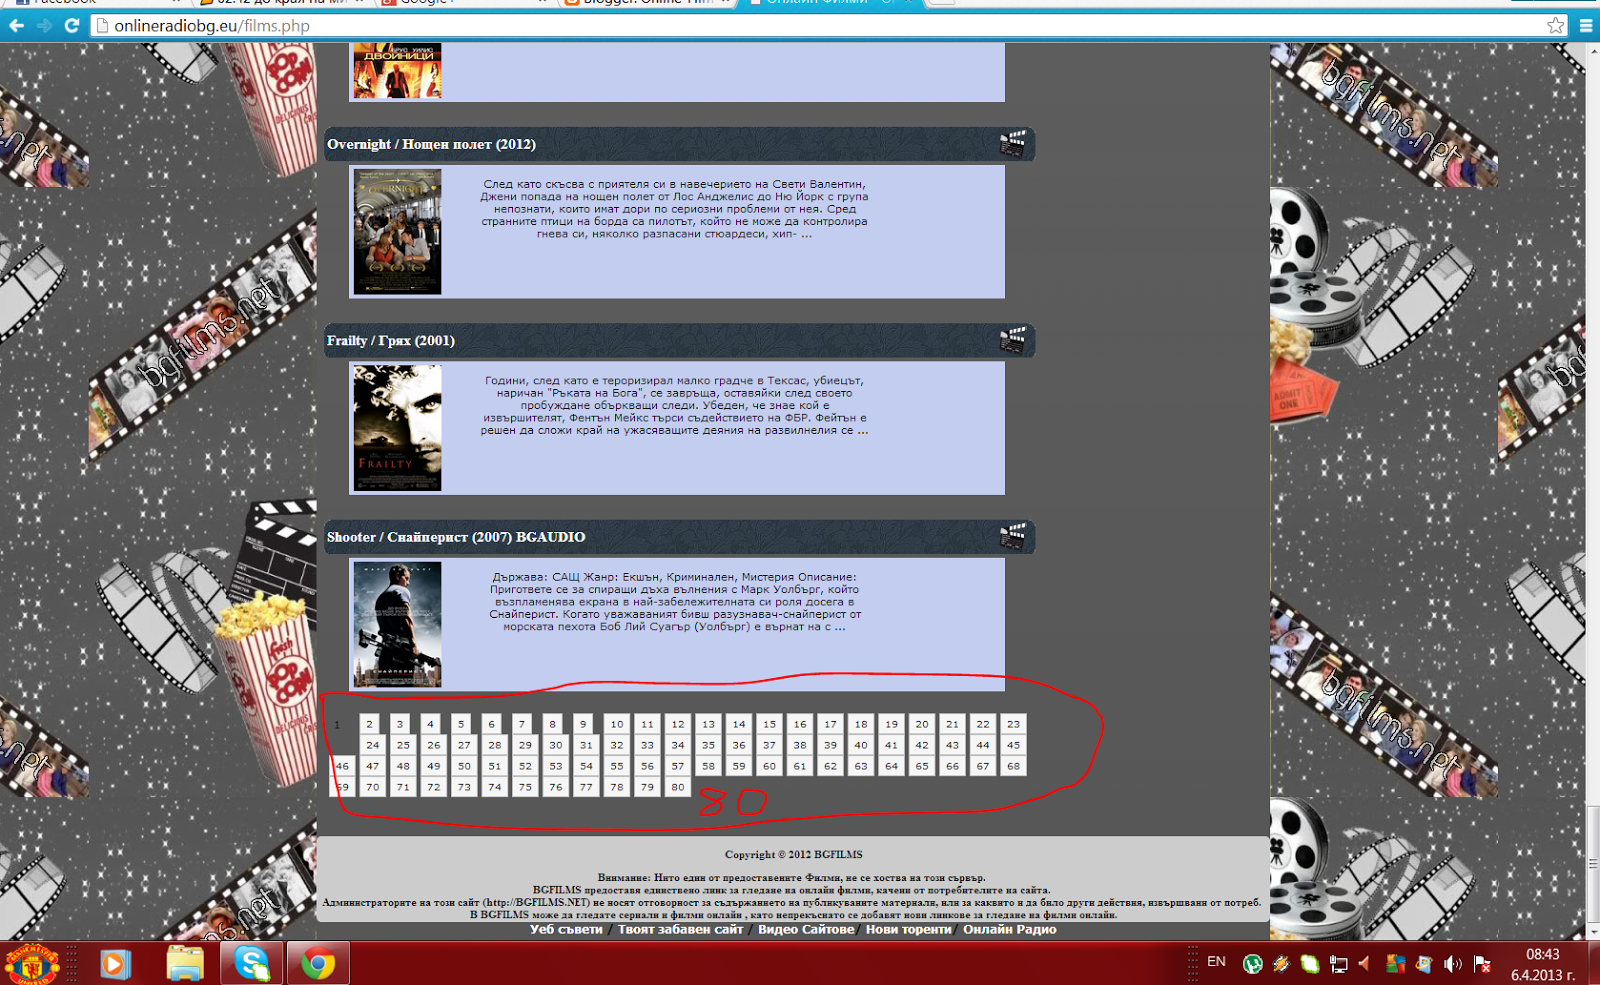Open the 'Уеб съвети' footer link
The height and width of the screenshot is (985, 1600).
[566, 929]
